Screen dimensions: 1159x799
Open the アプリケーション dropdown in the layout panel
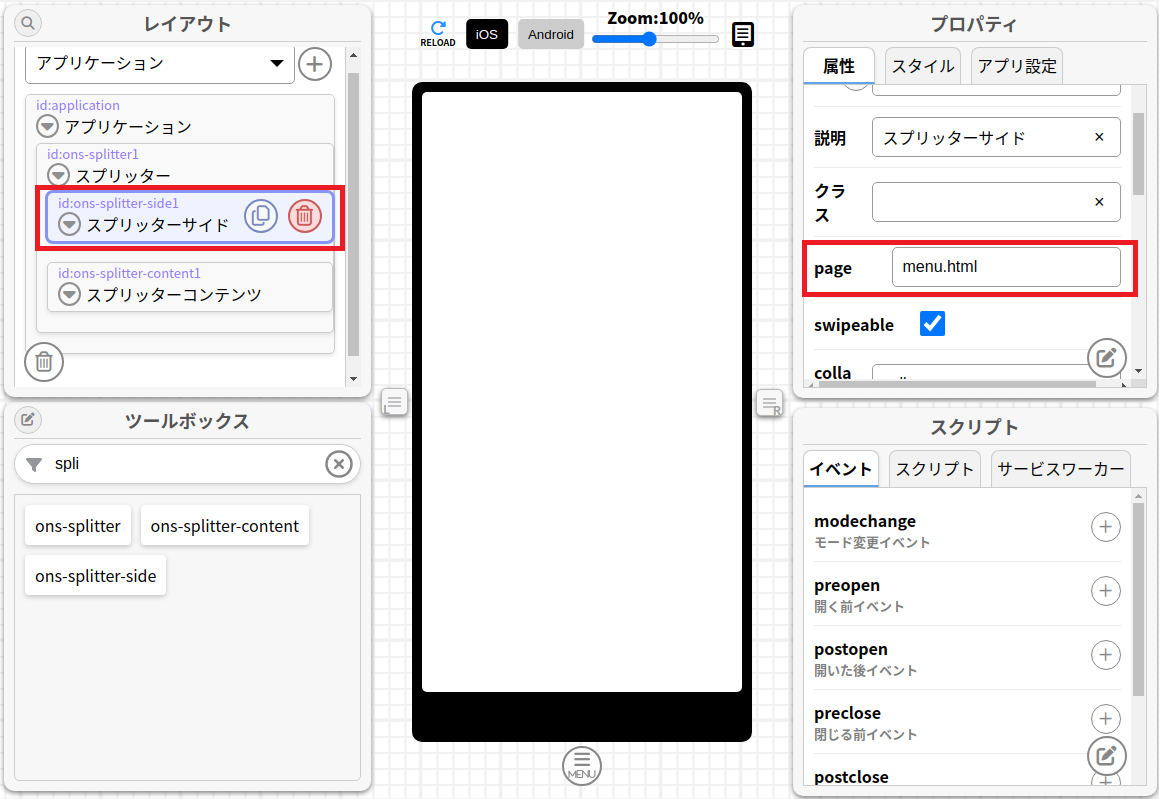coord(278,63)
